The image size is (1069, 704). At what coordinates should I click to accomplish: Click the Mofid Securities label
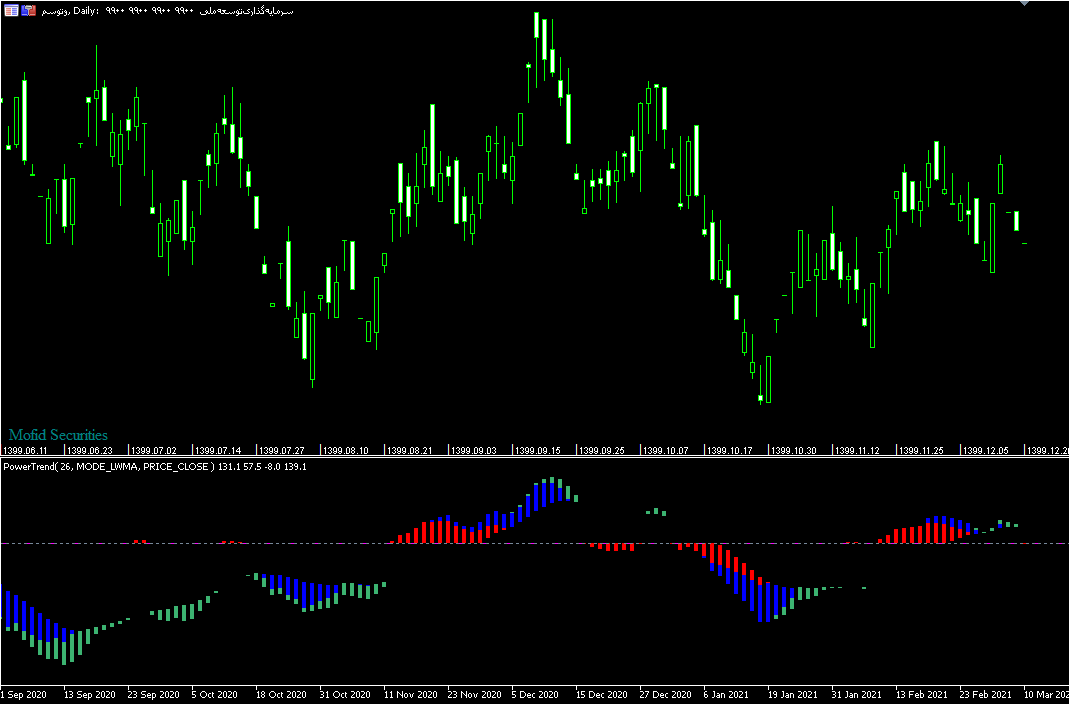[x=58, y=435]
